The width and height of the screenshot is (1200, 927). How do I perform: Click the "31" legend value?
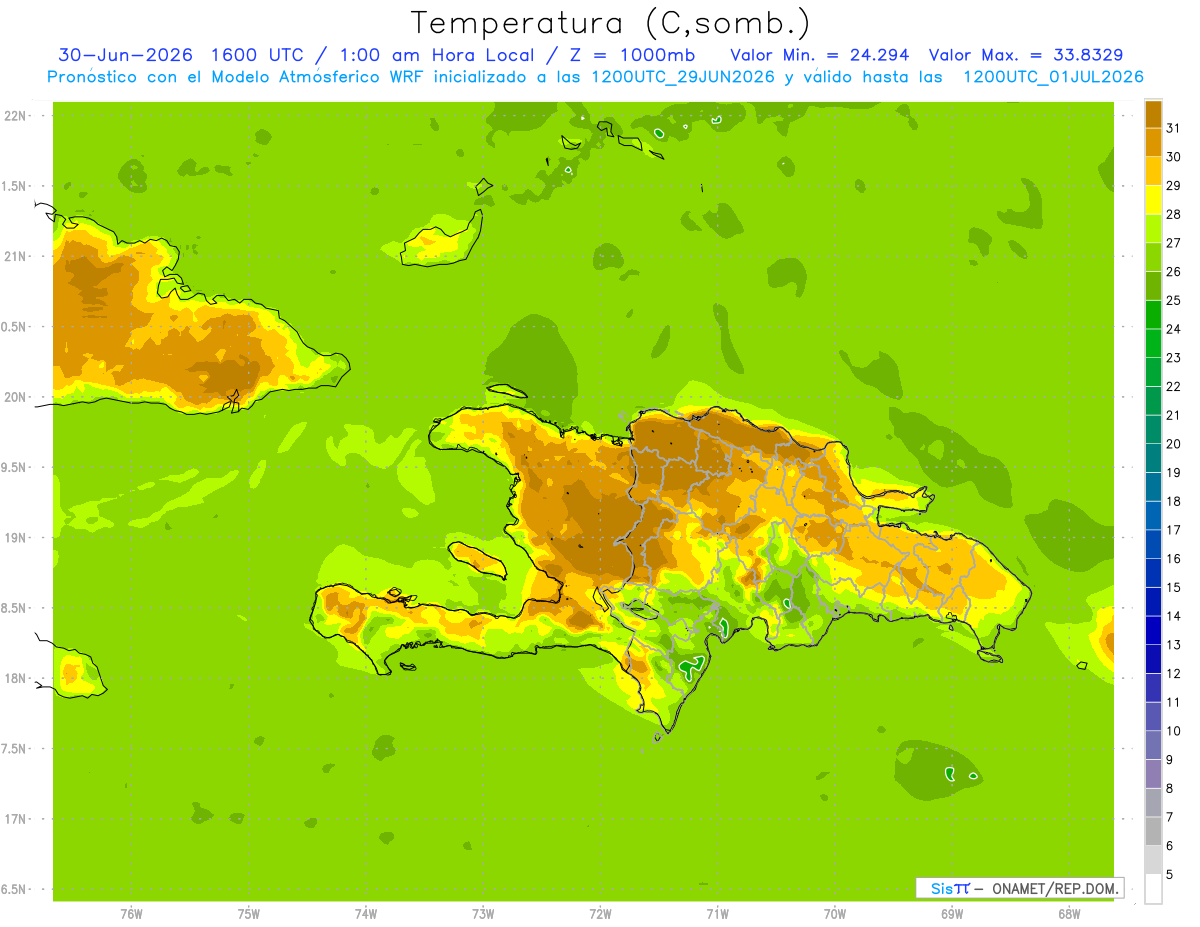tap(1174, 128)
